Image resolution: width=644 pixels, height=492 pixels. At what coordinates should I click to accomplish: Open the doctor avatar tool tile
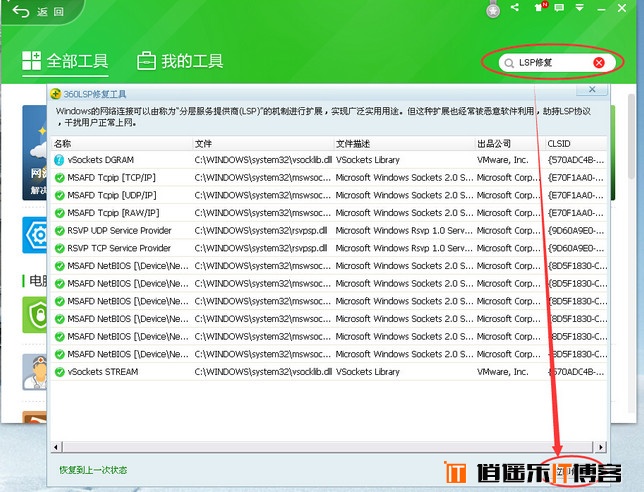tap(34, 372)
